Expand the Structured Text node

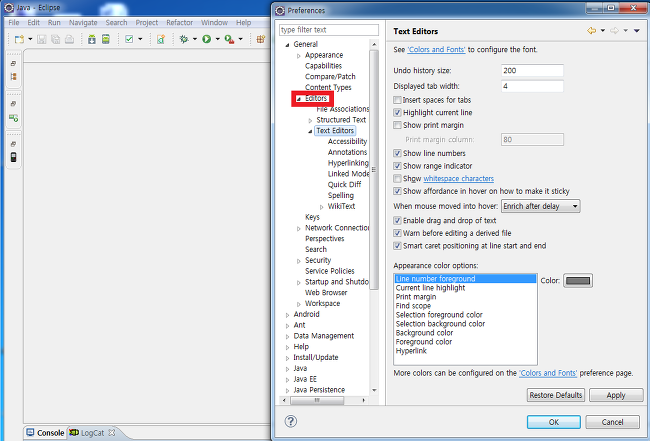pos(310,120)
